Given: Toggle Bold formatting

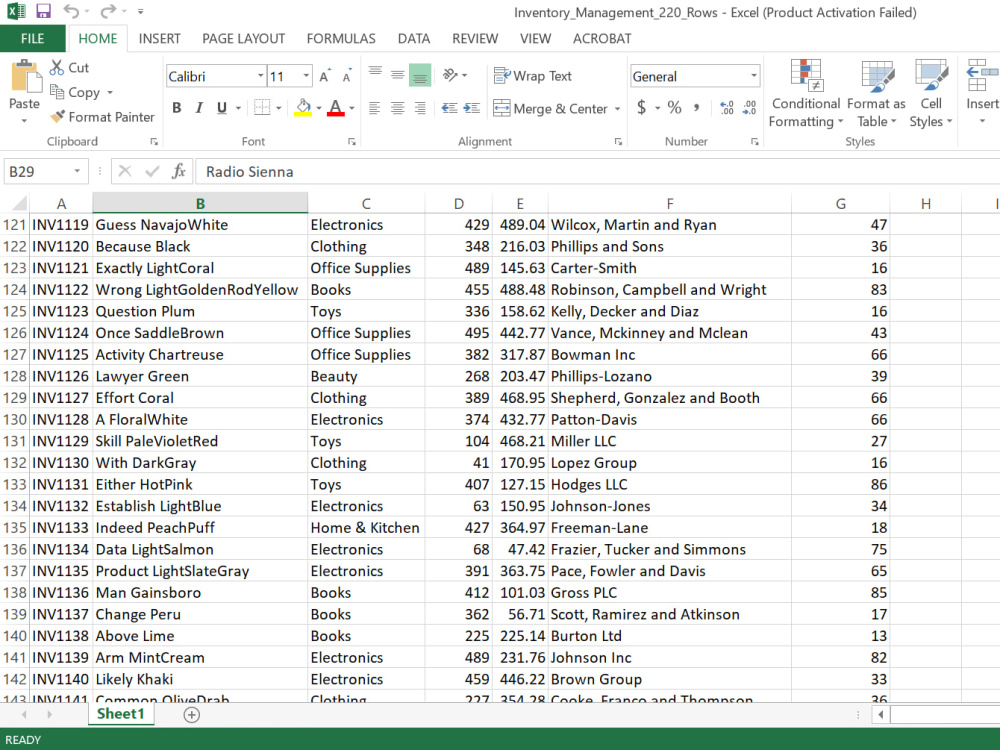Looking at the screenshot, I should click(177, 108).
